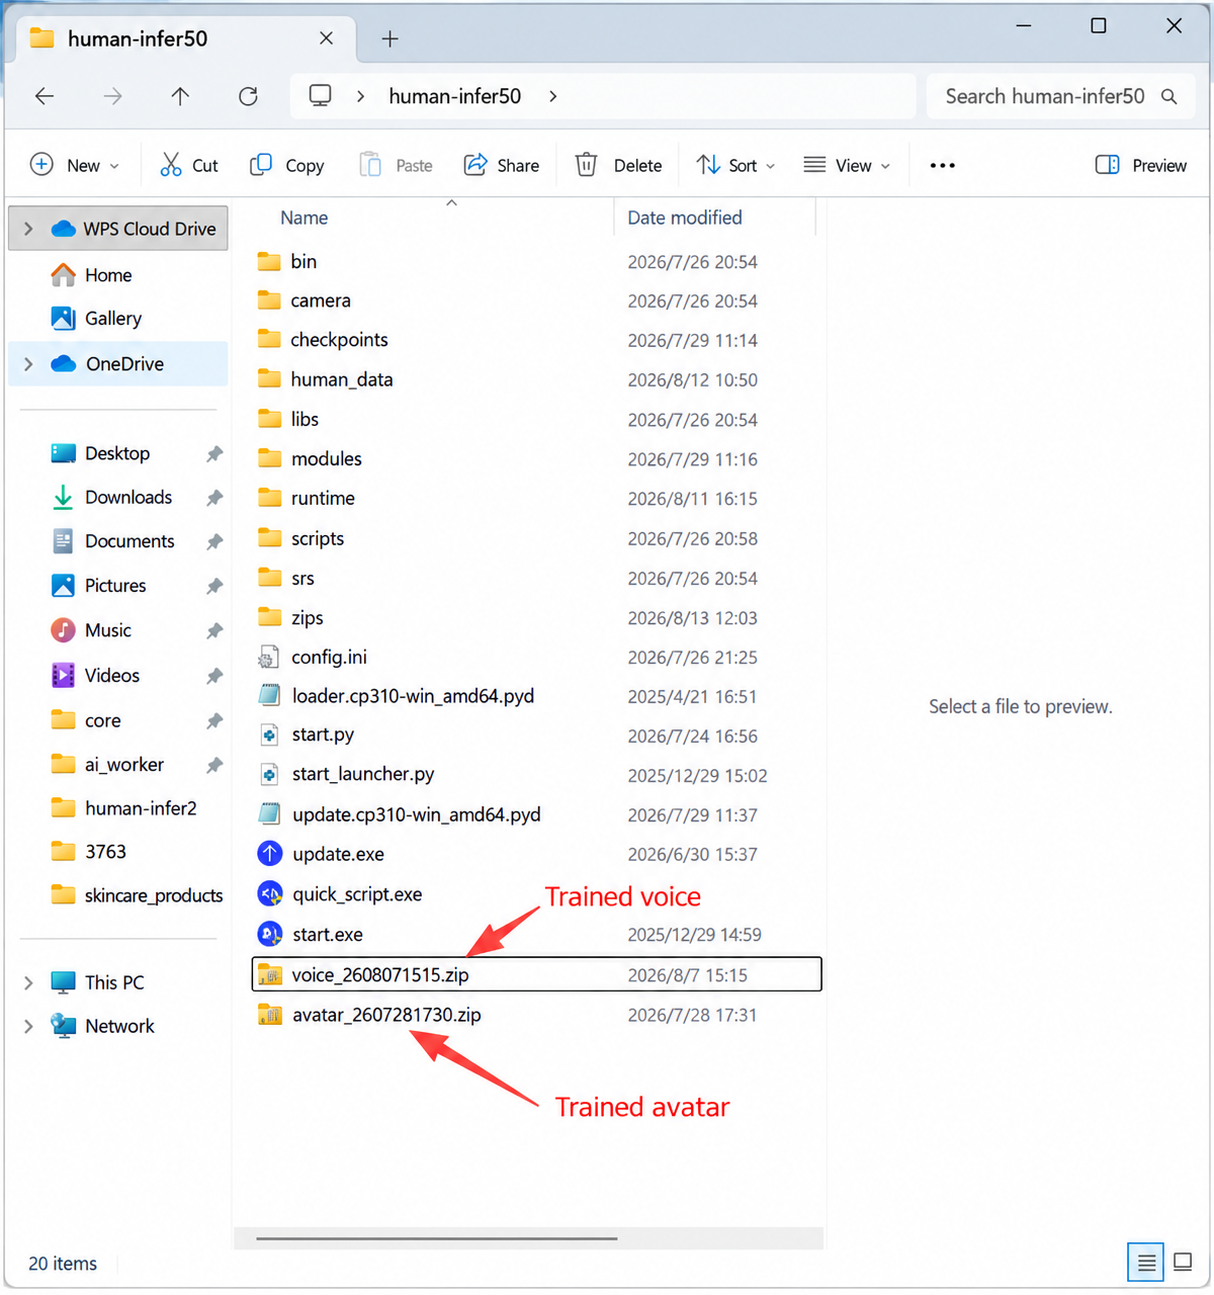This screenshot has height=1295, width=1214.
Task: Select the start.exe file icon
Action: [270, 934]
